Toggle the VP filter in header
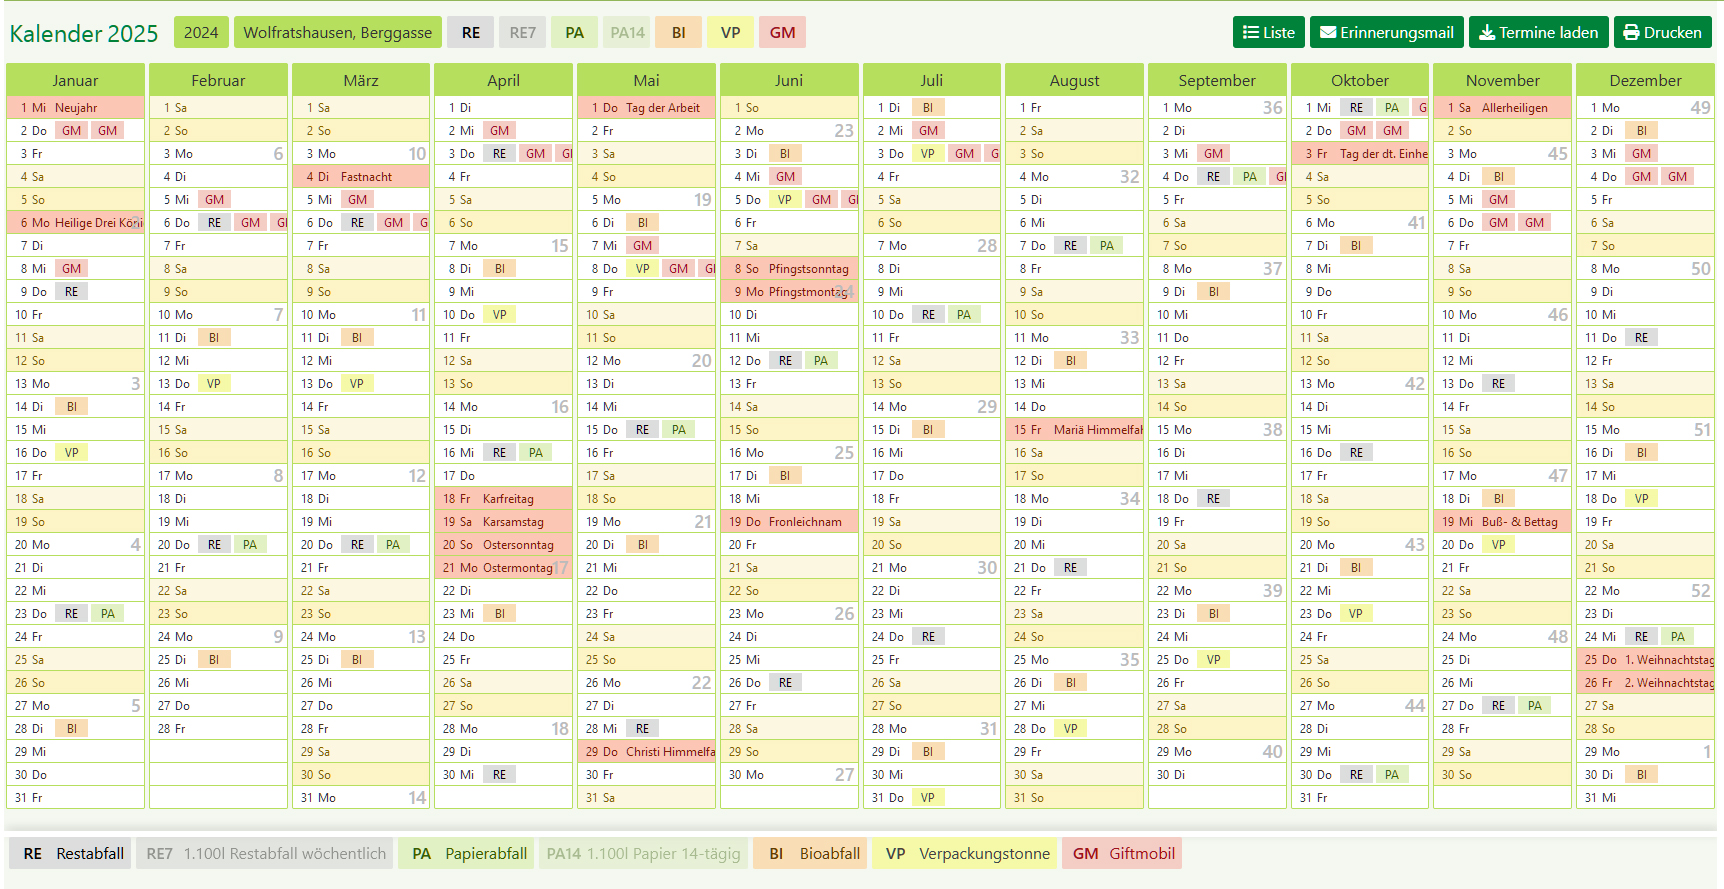1724x889 pixels. coord(731,32)
